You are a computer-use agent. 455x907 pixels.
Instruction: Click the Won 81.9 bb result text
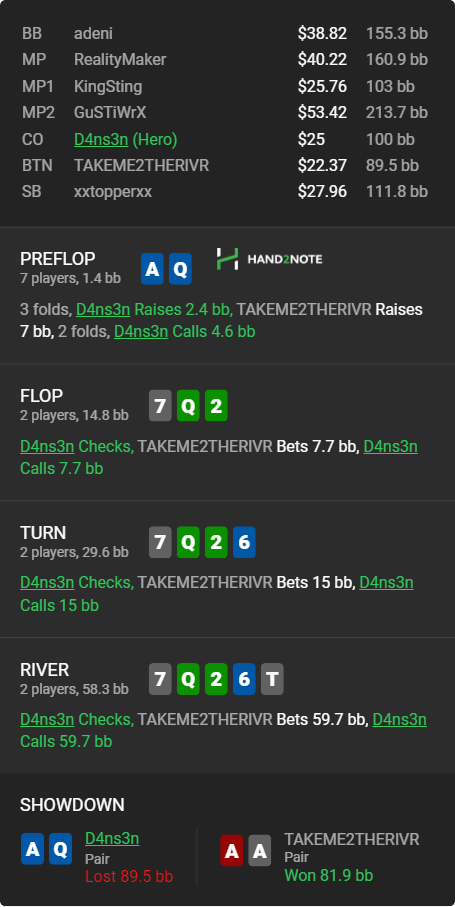pyautogui.click(x=328, y=875)
